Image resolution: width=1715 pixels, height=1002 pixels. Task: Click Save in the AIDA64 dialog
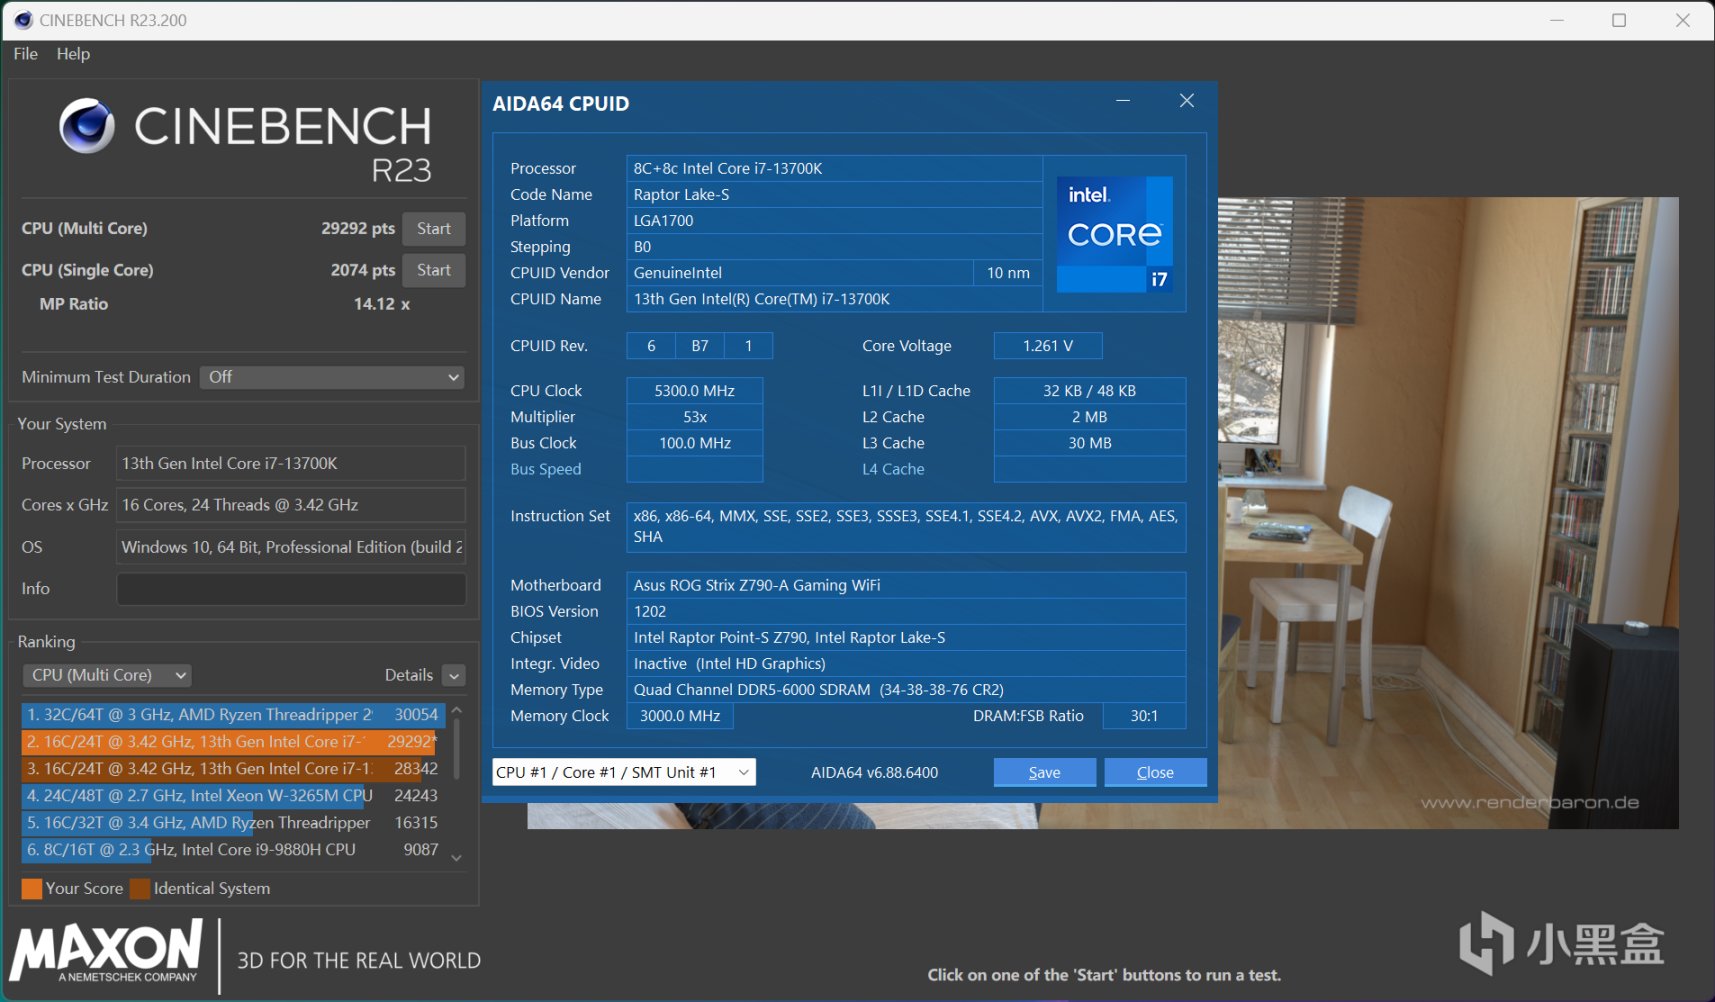[1044, 772]
